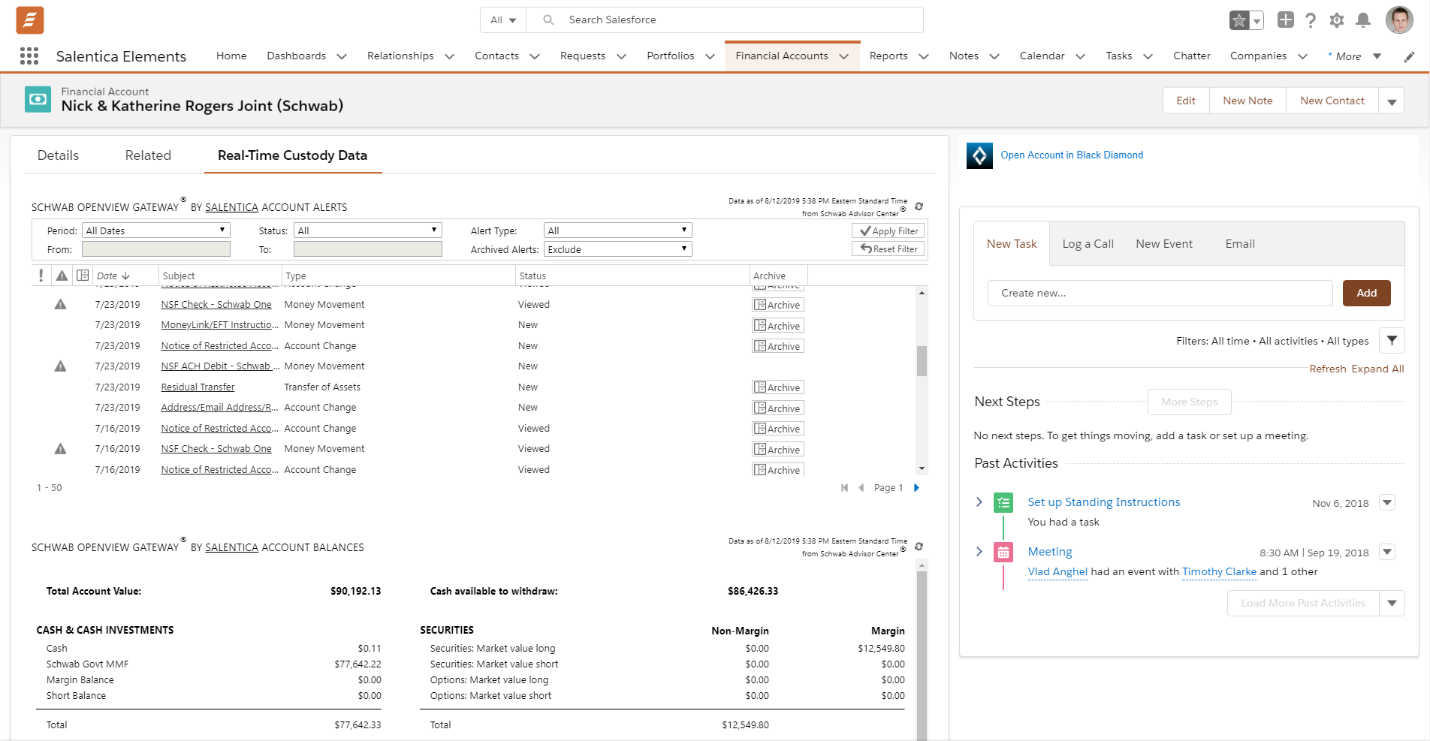The width and height of the screenshot is (1430, 741).
Task: Expand the Set up Standing Instructions activity
Action: tap(979, 502)
